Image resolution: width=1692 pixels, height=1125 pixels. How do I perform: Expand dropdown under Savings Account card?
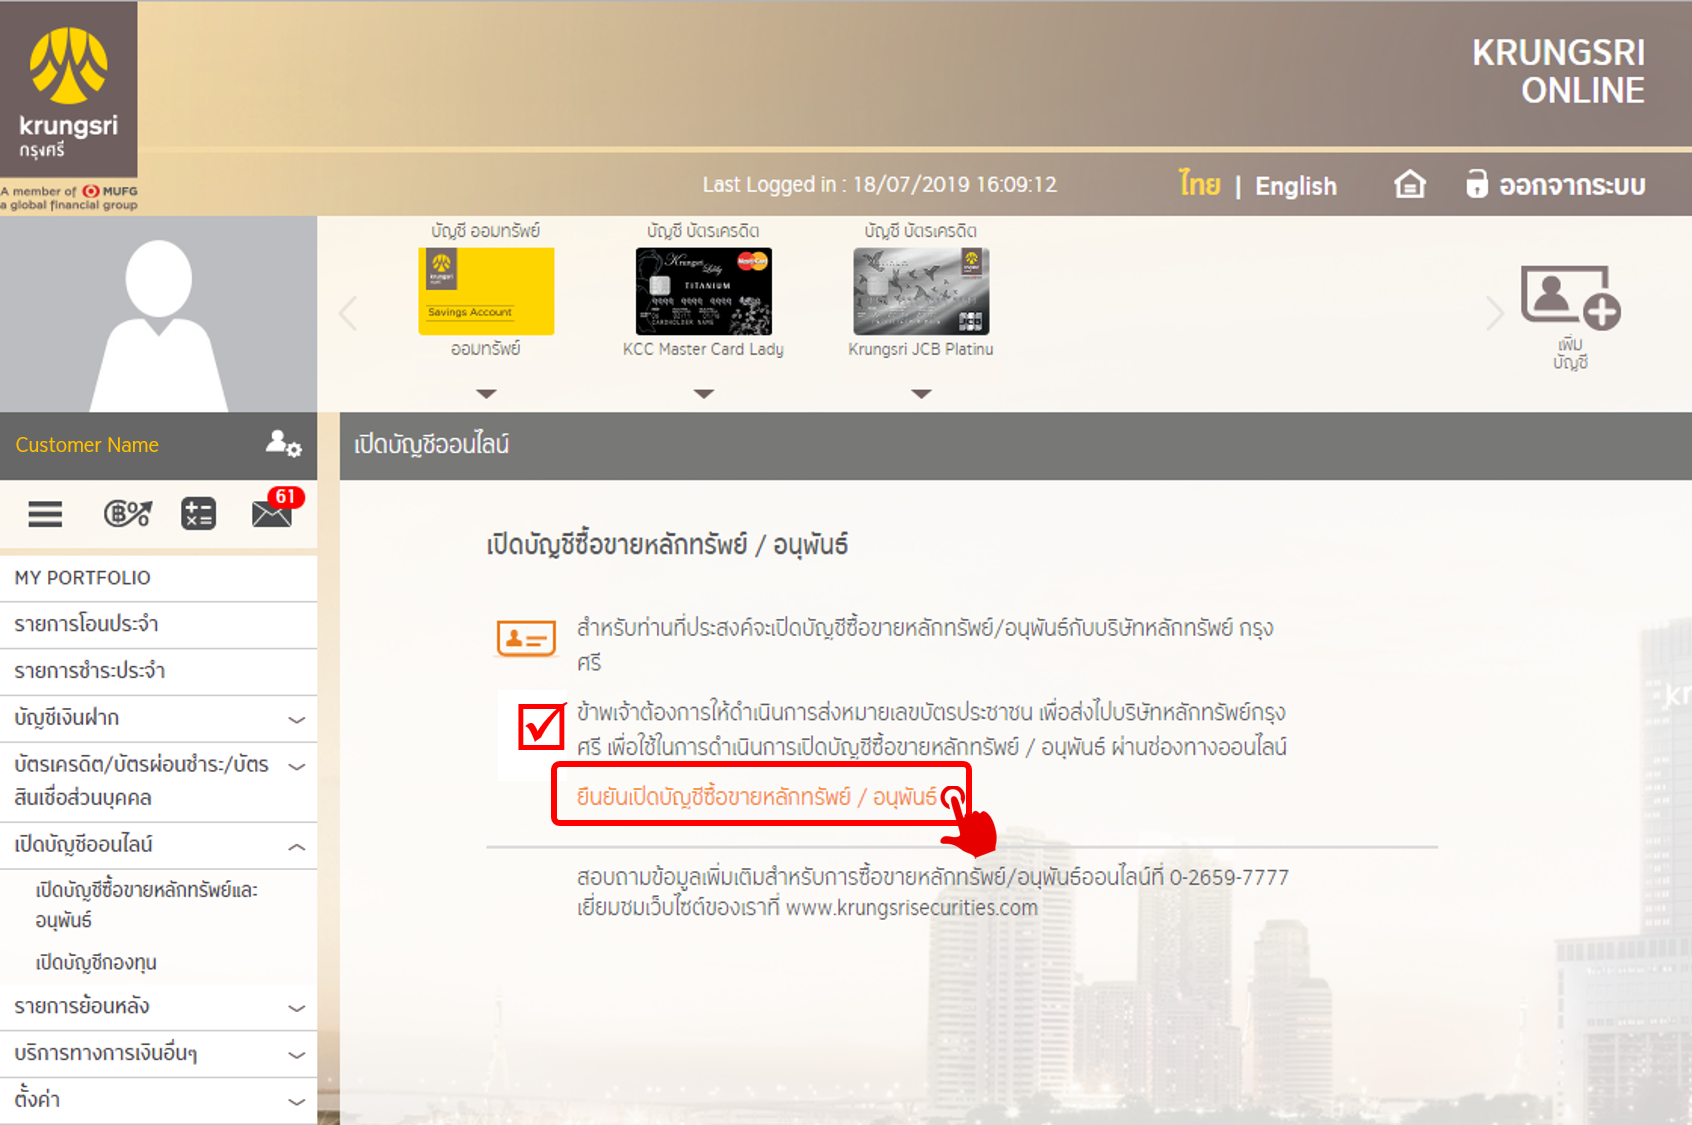click(x=486, y=394)
